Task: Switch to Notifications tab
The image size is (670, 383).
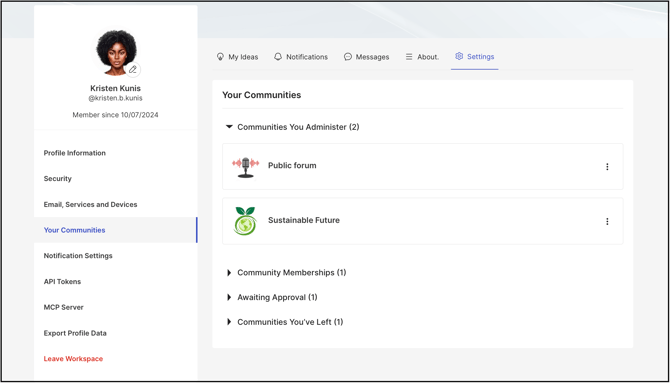Action: tap(301, 57)
